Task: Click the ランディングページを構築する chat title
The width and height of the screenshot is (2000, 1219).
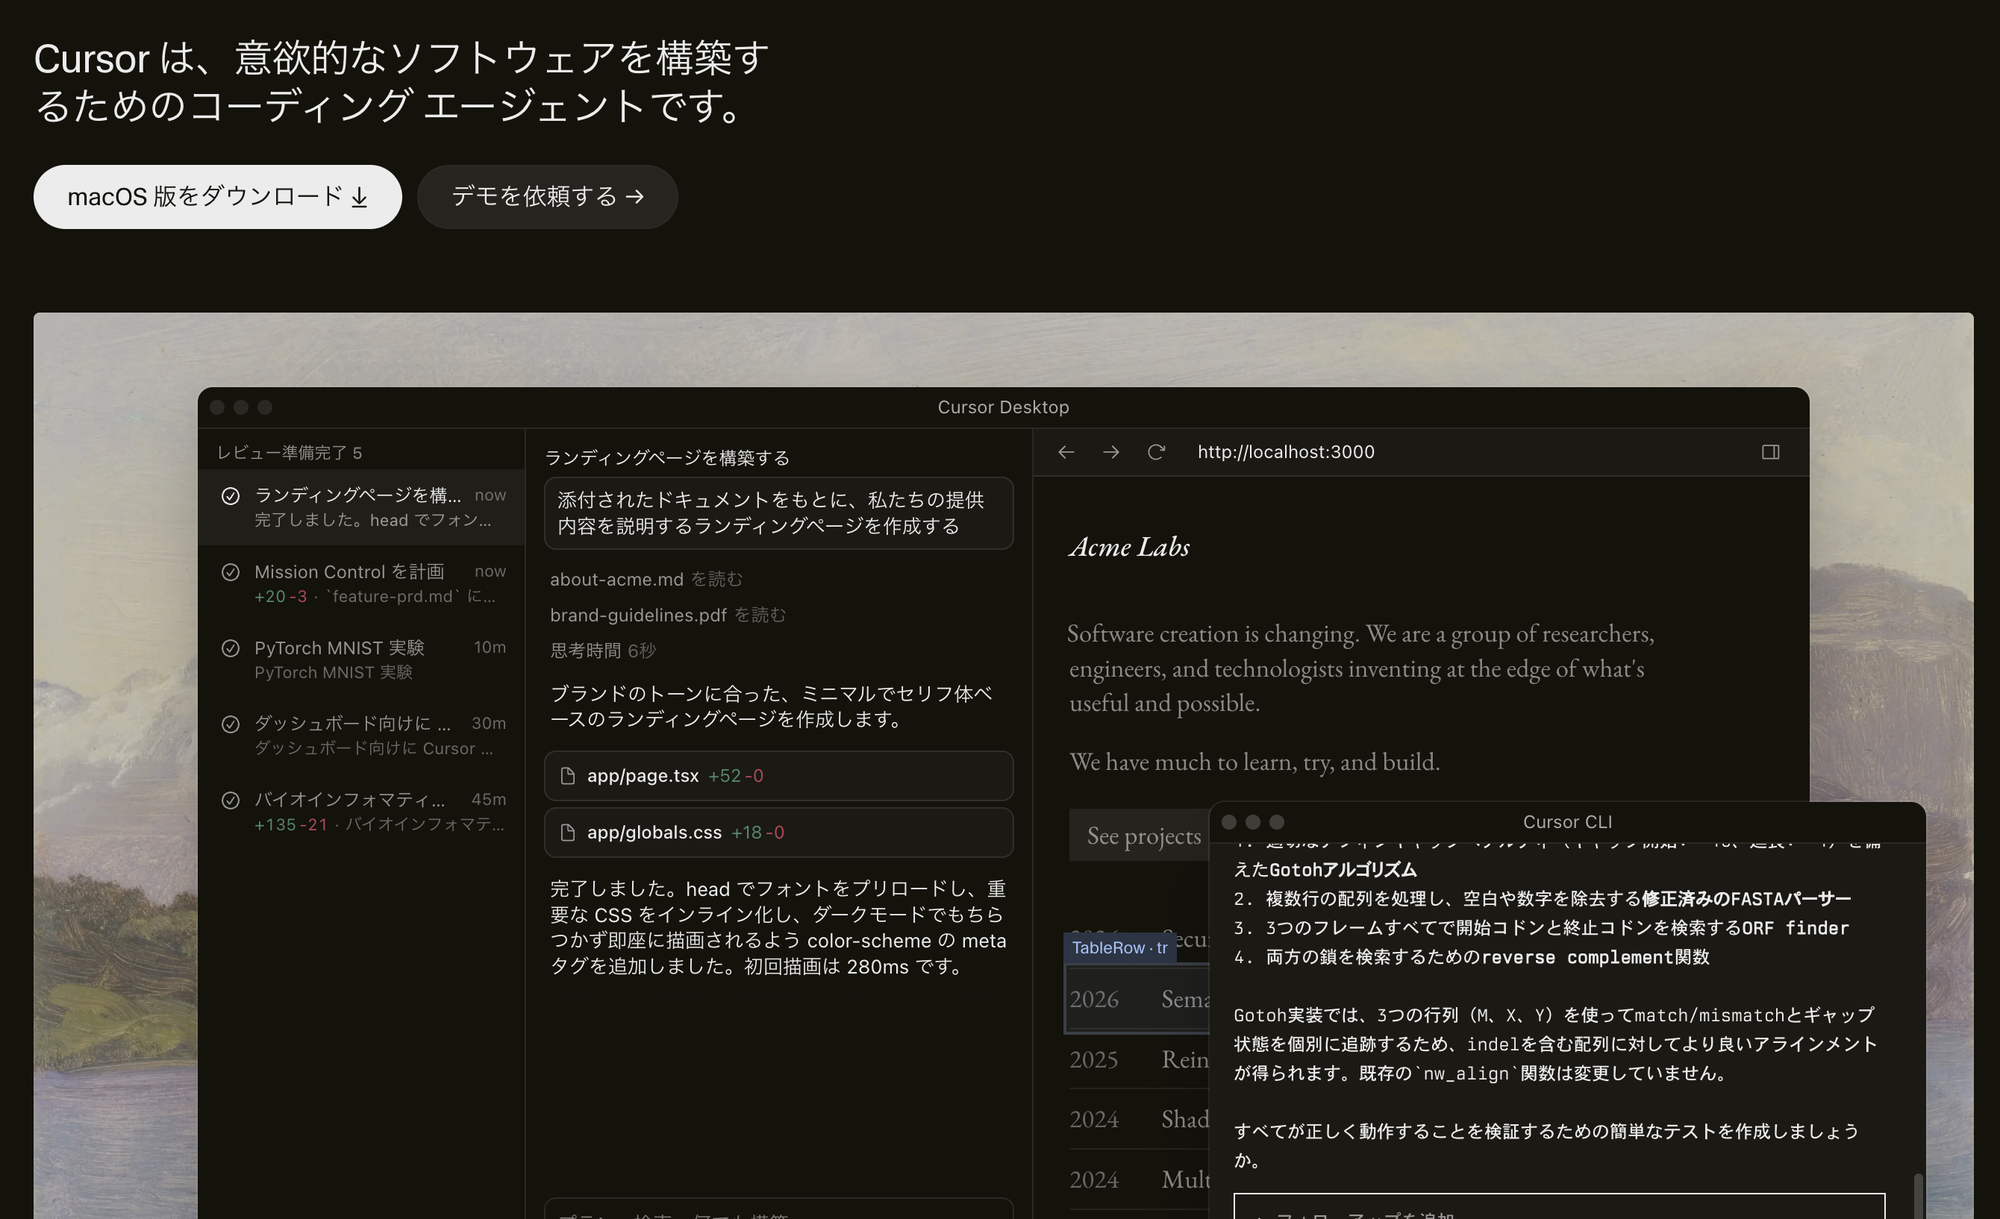Action: (x=667, y=458)
